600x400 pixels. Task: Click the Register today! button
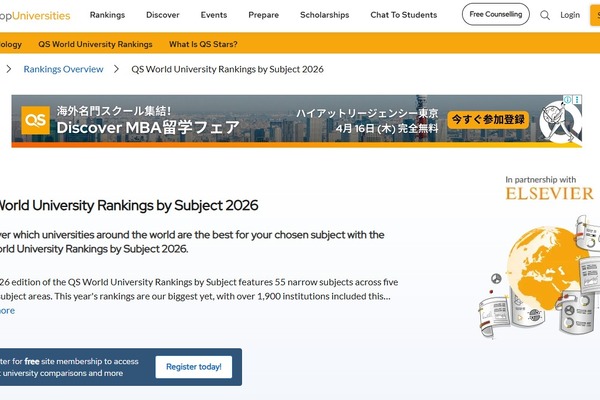click(x=194, y=367)
